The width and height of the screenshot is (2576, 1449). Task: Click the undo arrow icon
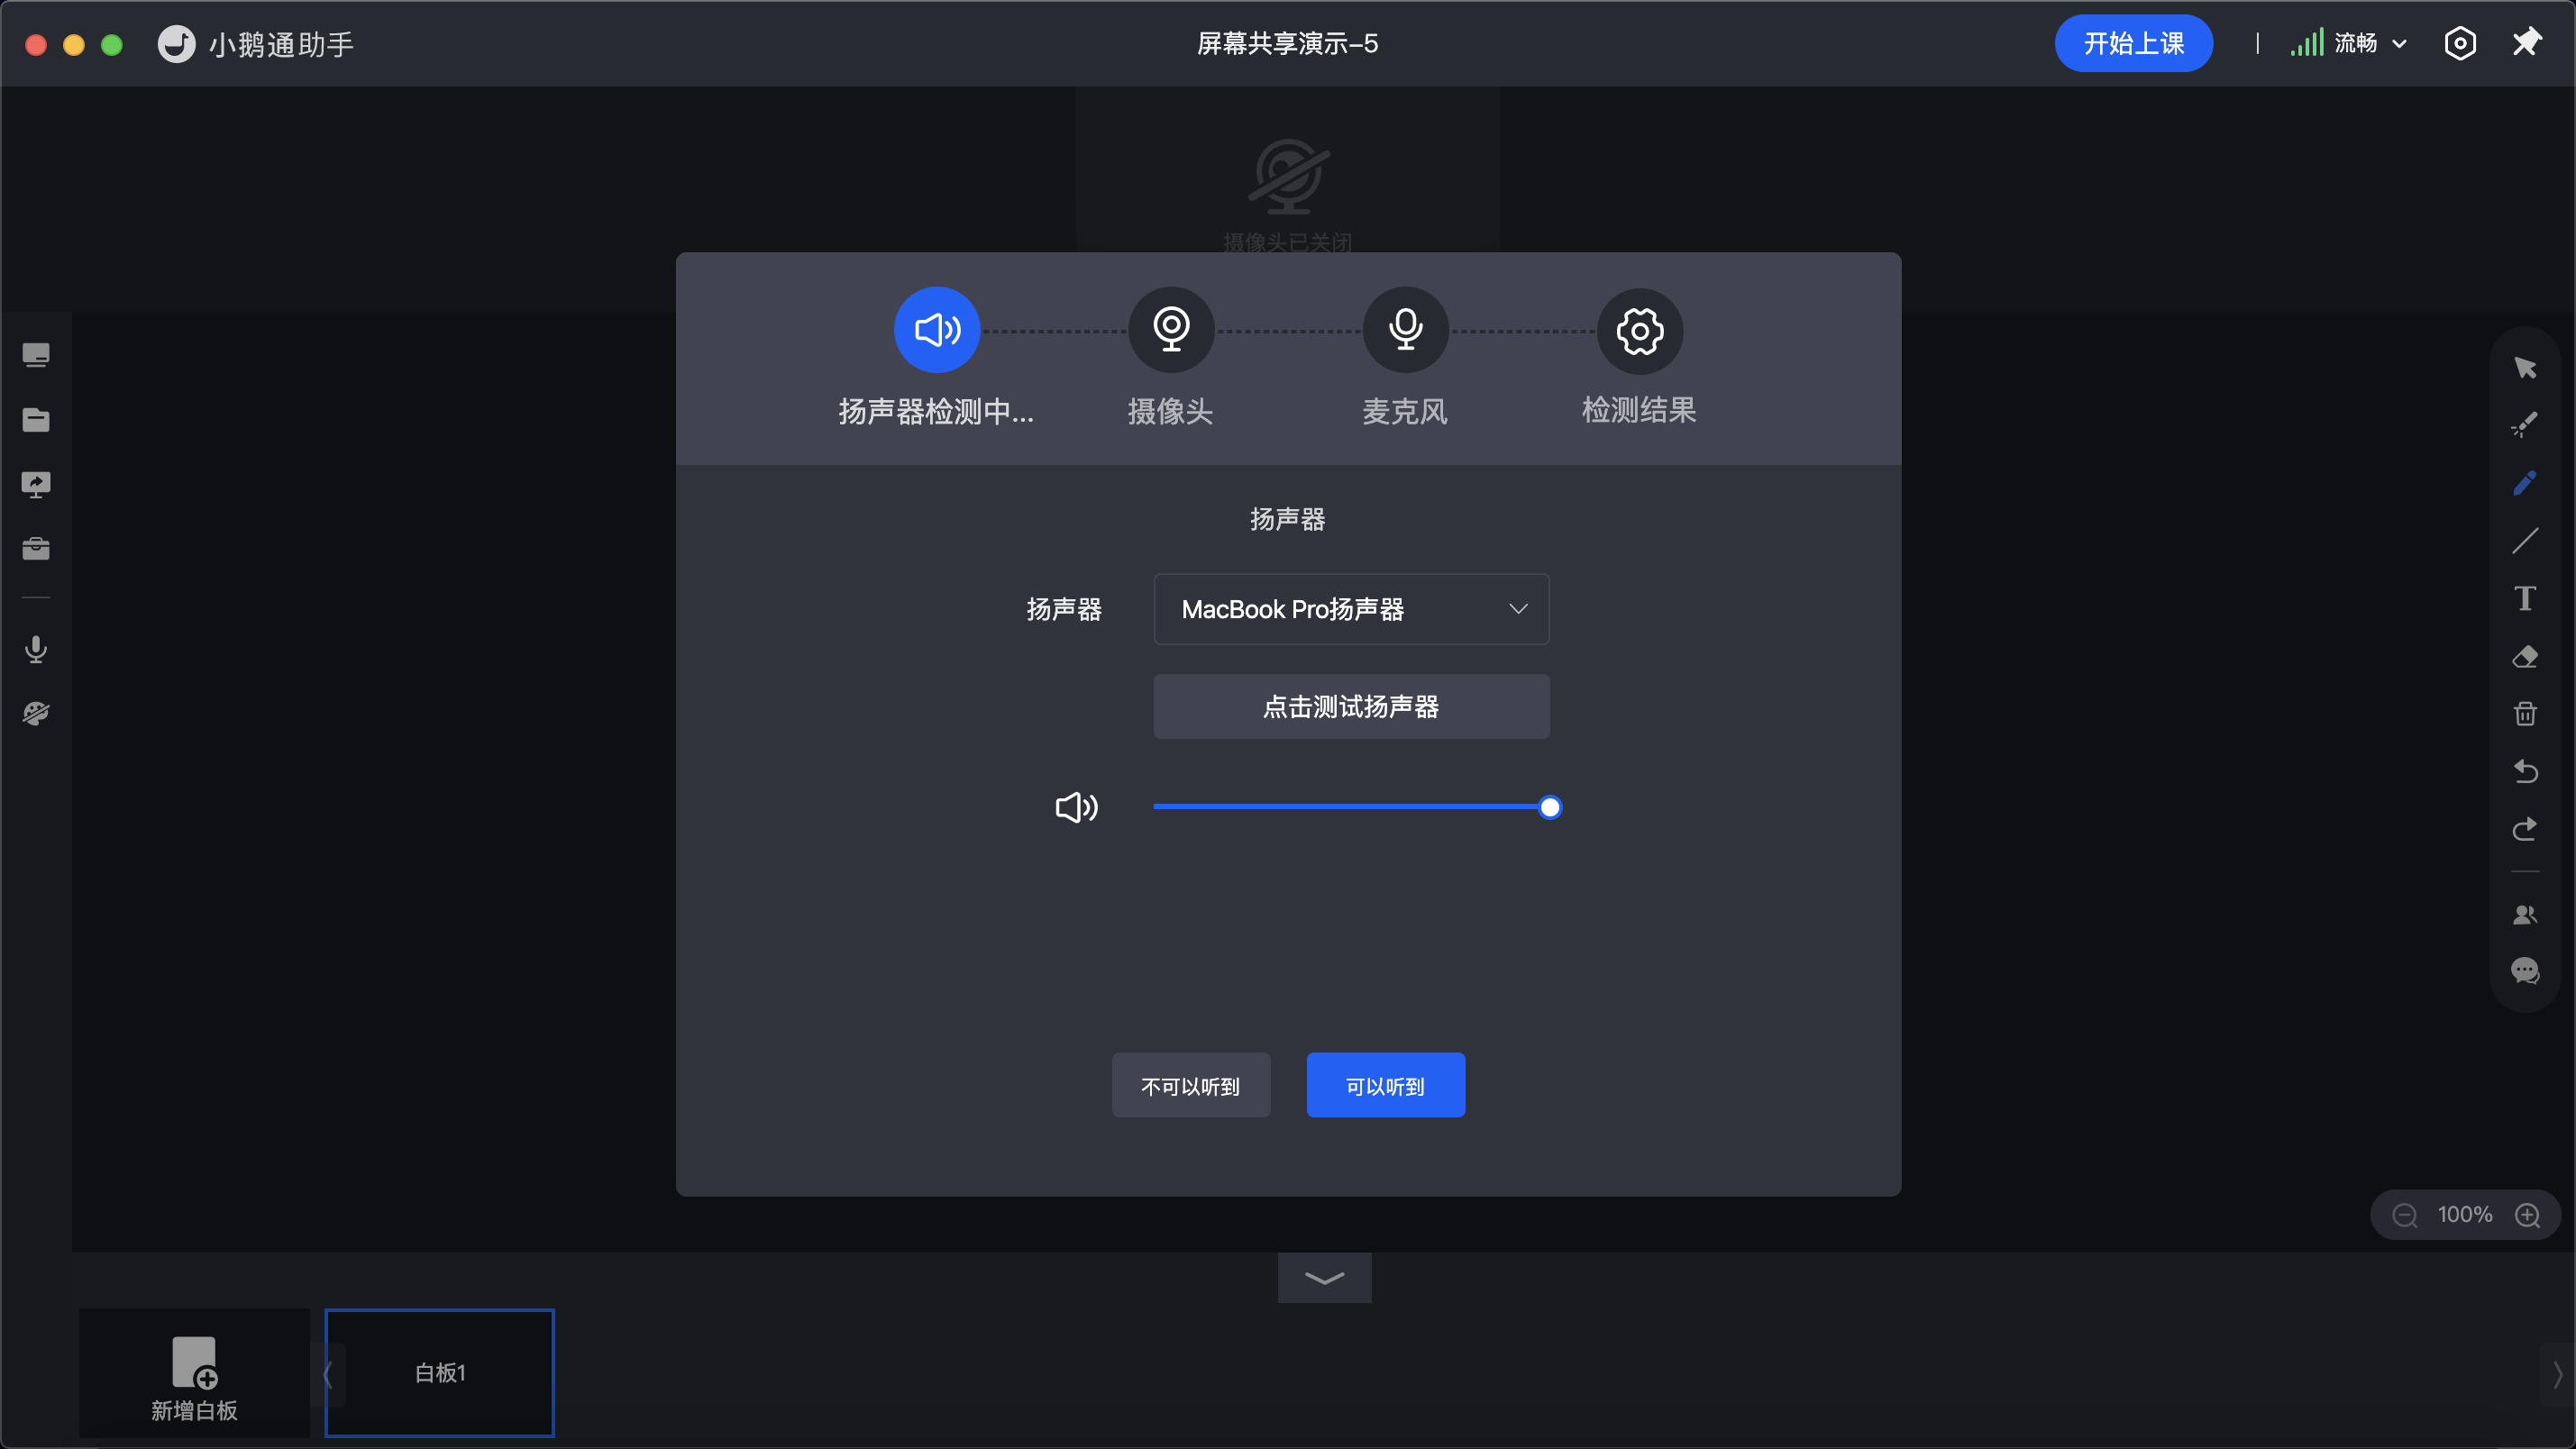[2525, 771]
